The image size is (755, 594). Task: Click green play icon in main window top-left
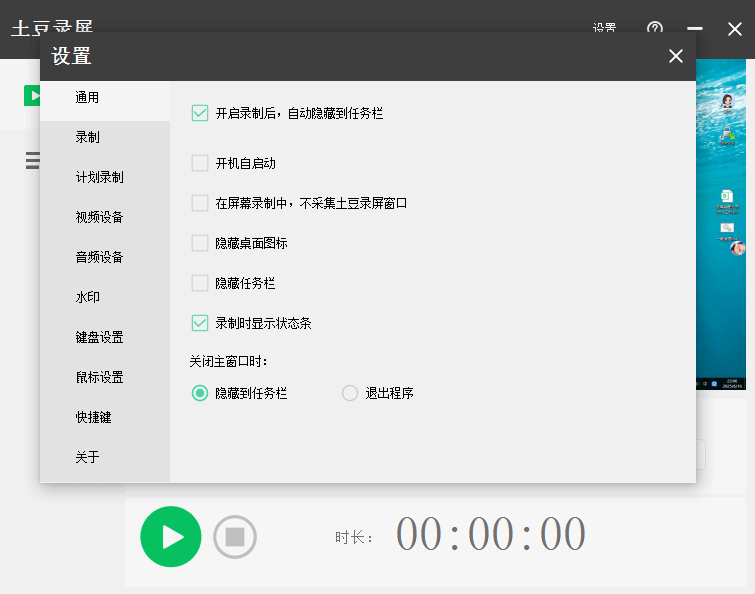point(32,95)
